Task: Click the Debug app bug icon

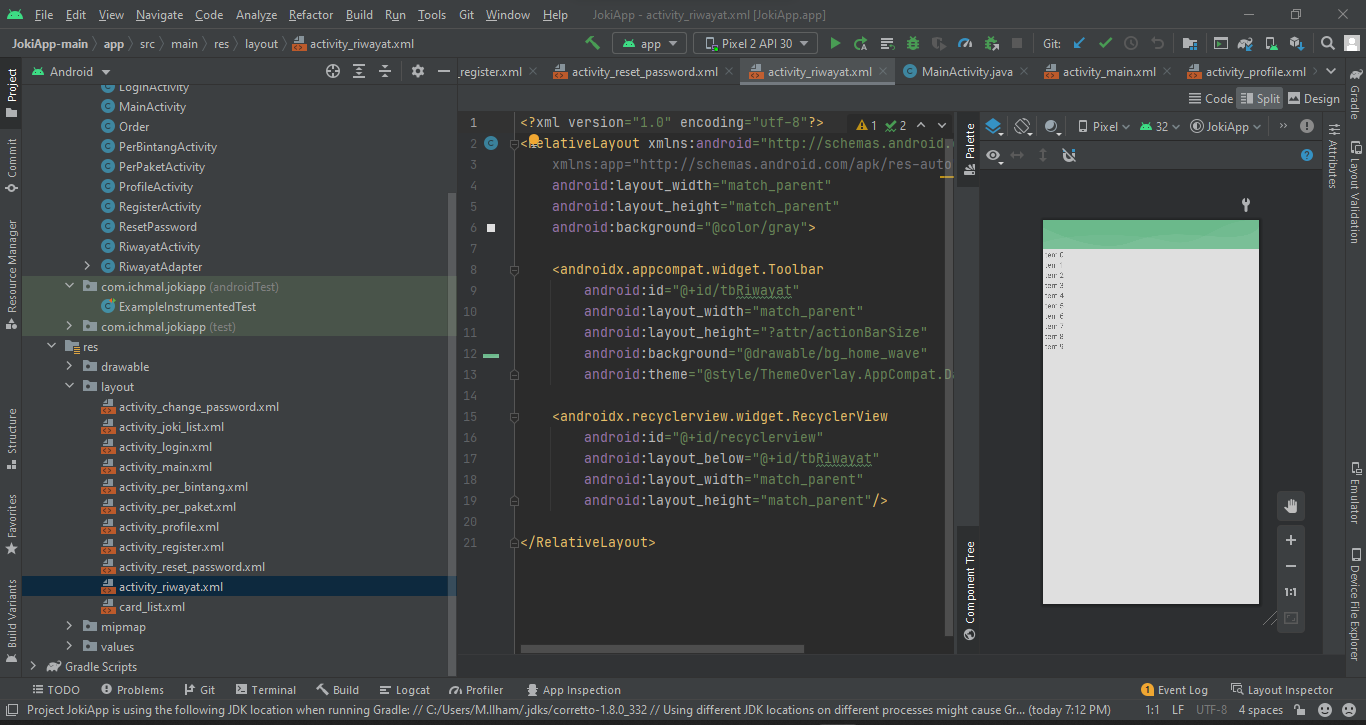Action: point(913,43)
